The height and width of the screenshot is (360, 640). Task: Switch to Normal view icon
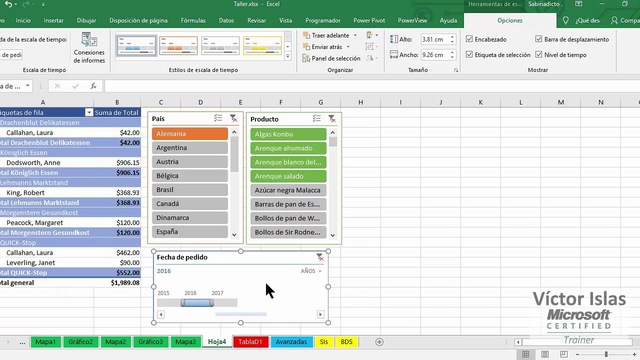[x=526, y=354]
